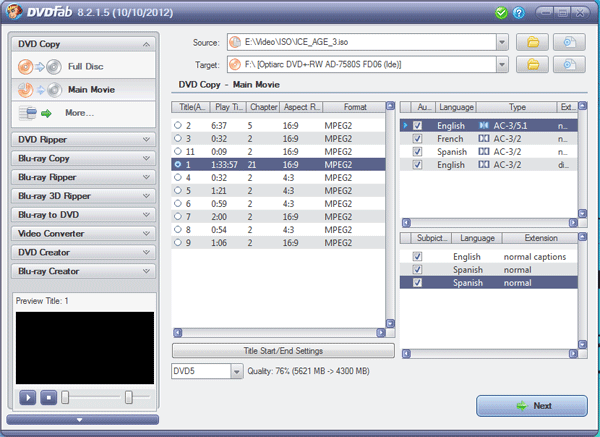Click the target ISO image icon button

click(x=569, y=64)
